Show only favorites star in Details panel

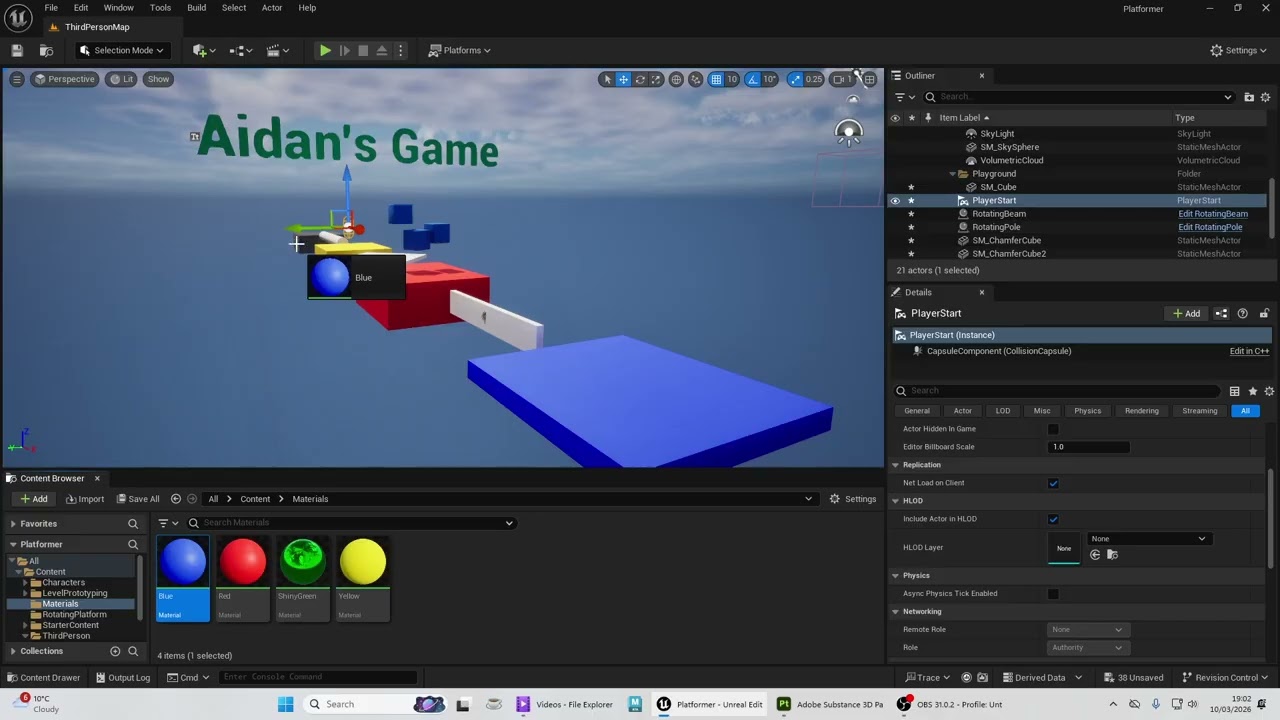1252,391
